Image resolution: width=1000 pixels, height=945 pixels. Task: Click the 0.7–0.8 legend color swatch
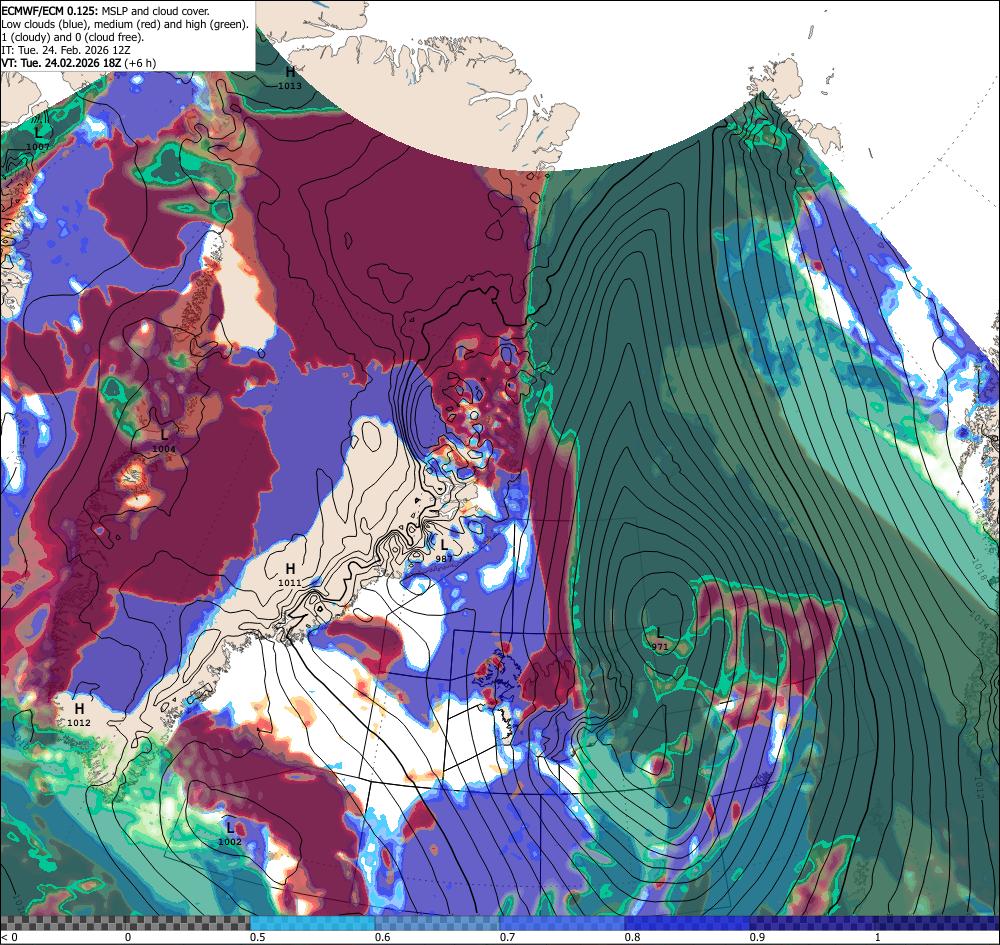tap(562, 923)
